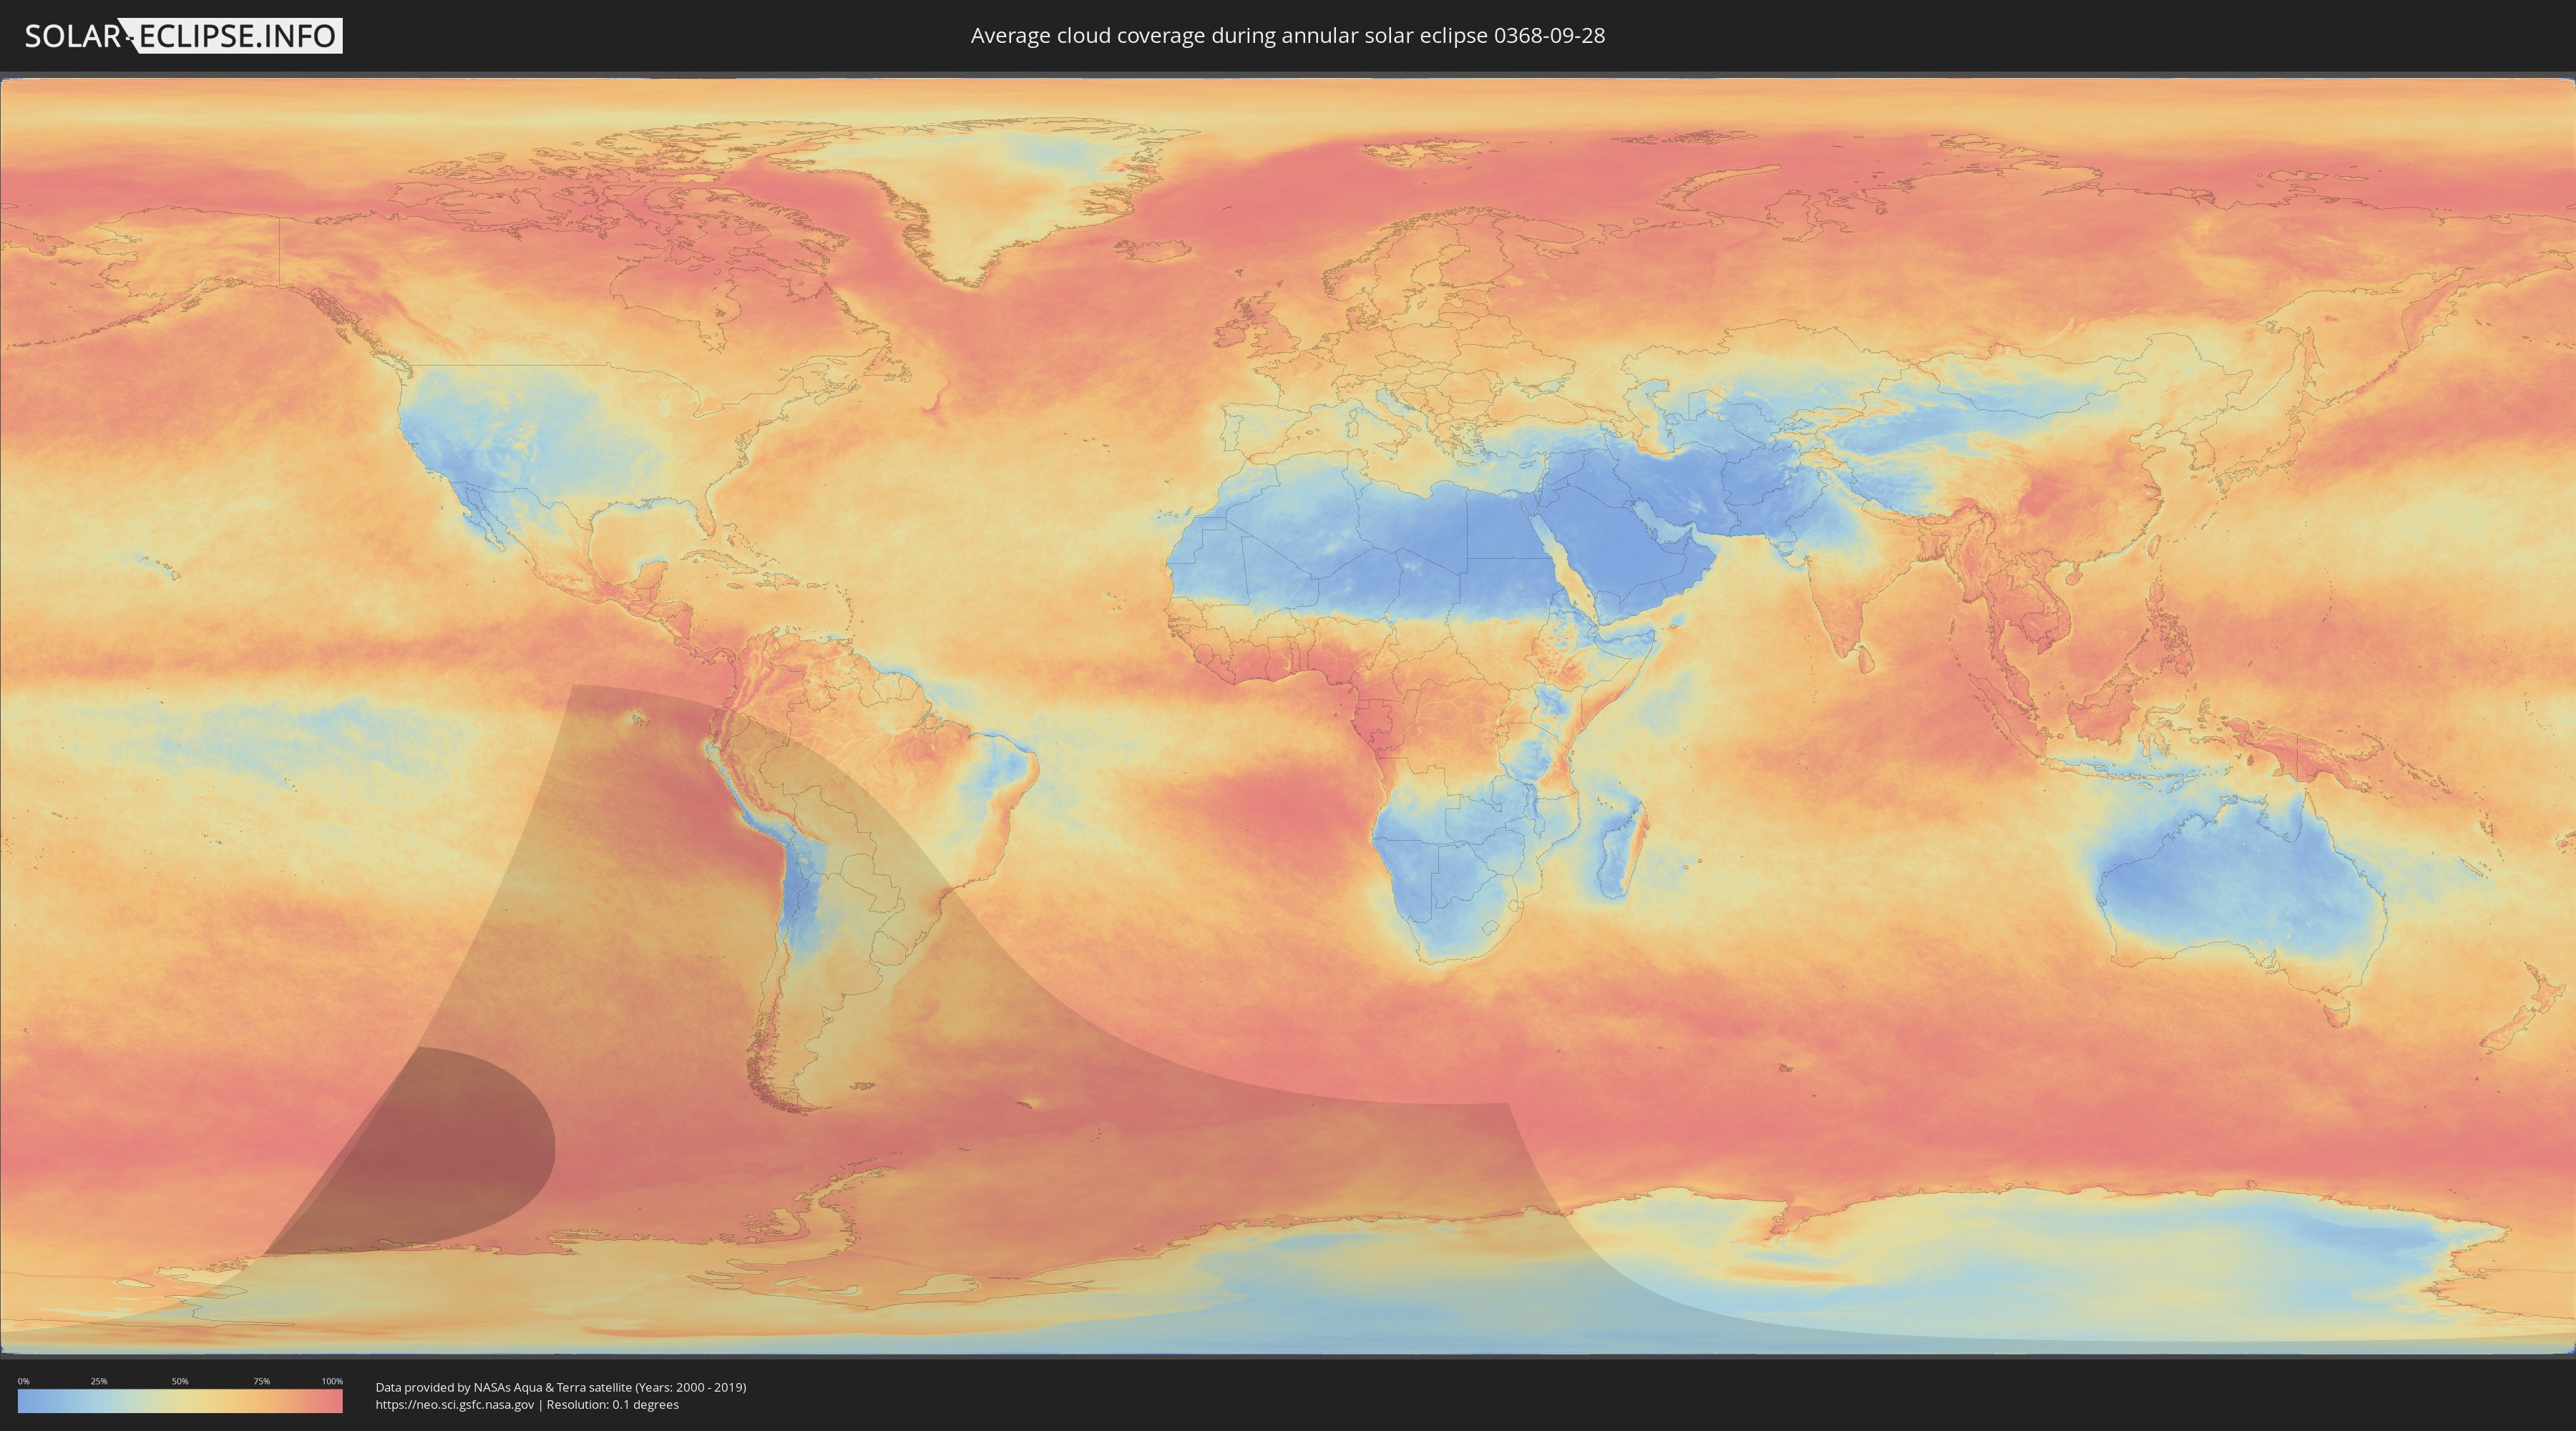The height and width of the screenshot is (1431, 2576).
Task: Click the NASA Aqua & Terra data text
Action: [560, 1387]
